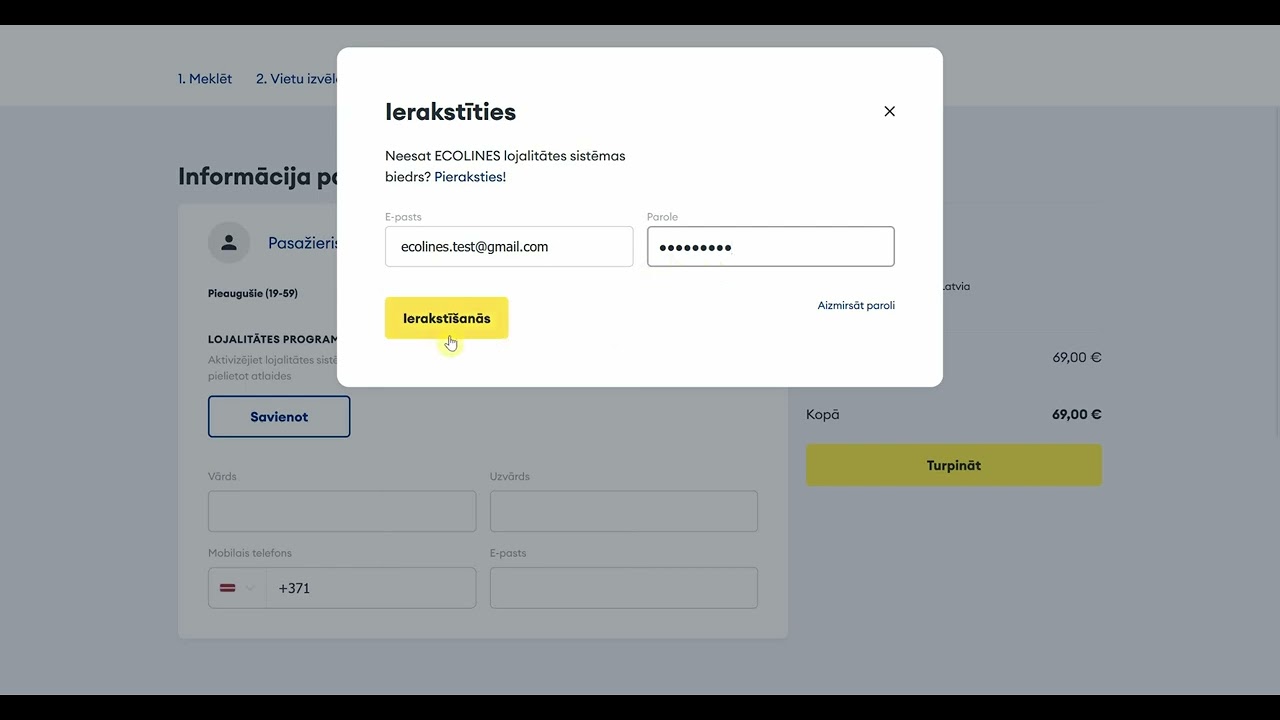Open the Pieraksties! registration link
1280x720 pixels.
point(470,177)
